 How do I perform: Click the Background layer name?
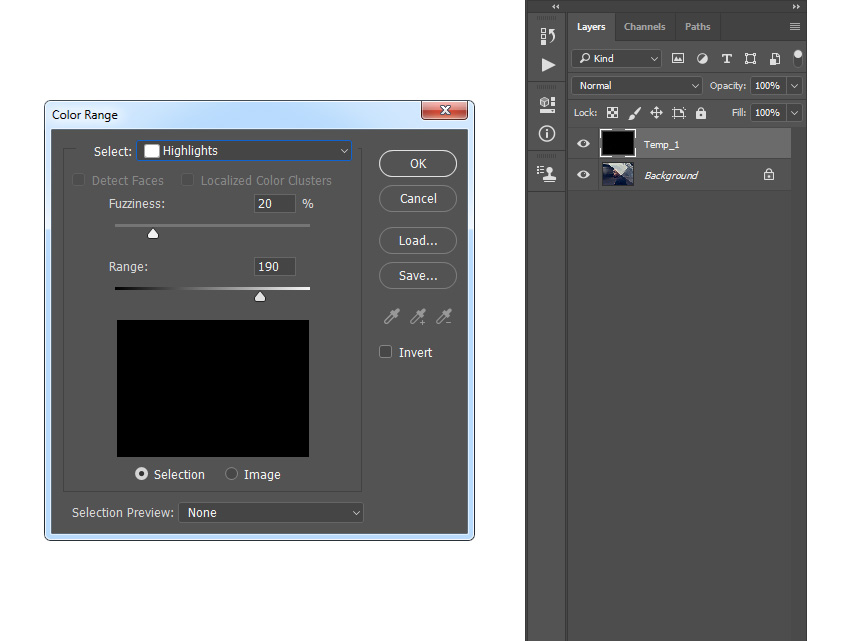tap(671, 175)
